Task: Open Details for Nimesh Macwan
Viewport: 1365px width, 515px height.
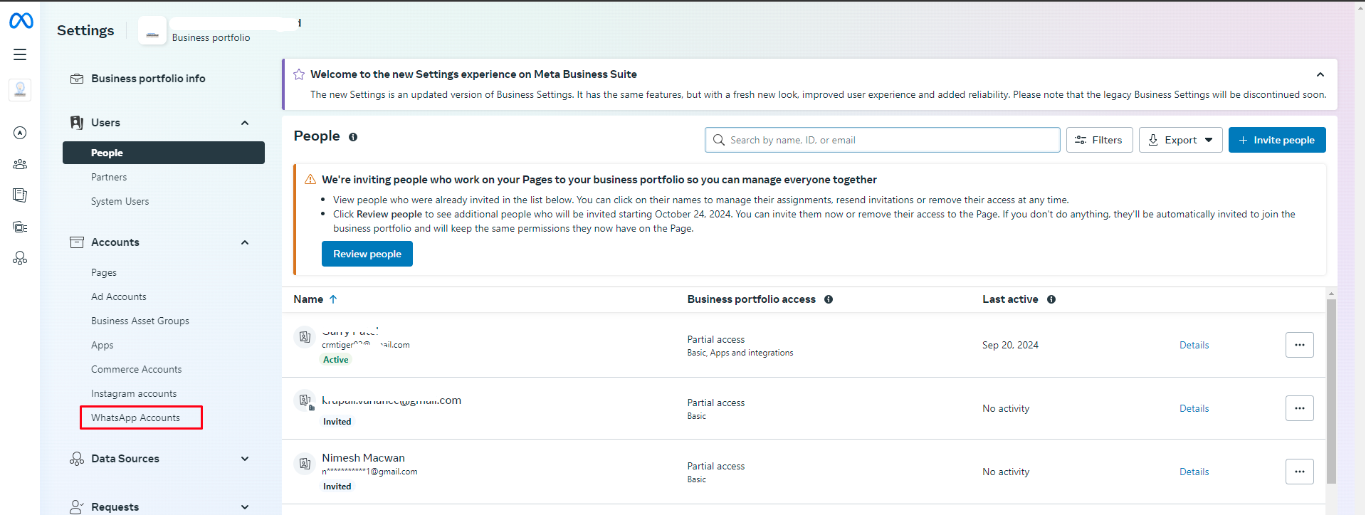Action: coord(1194,471)
